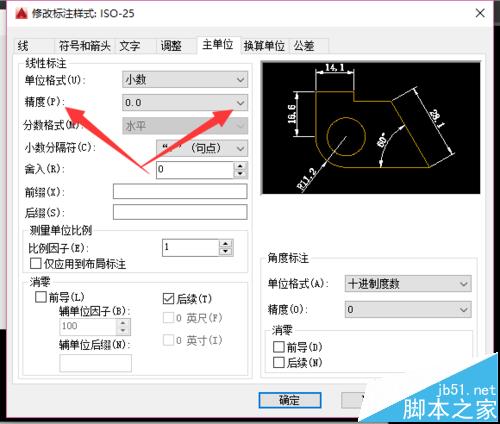This screenshot has height=424, width=500.
Task: Increase the 舍入(R) value with up arrow
Action: (240, 166)
